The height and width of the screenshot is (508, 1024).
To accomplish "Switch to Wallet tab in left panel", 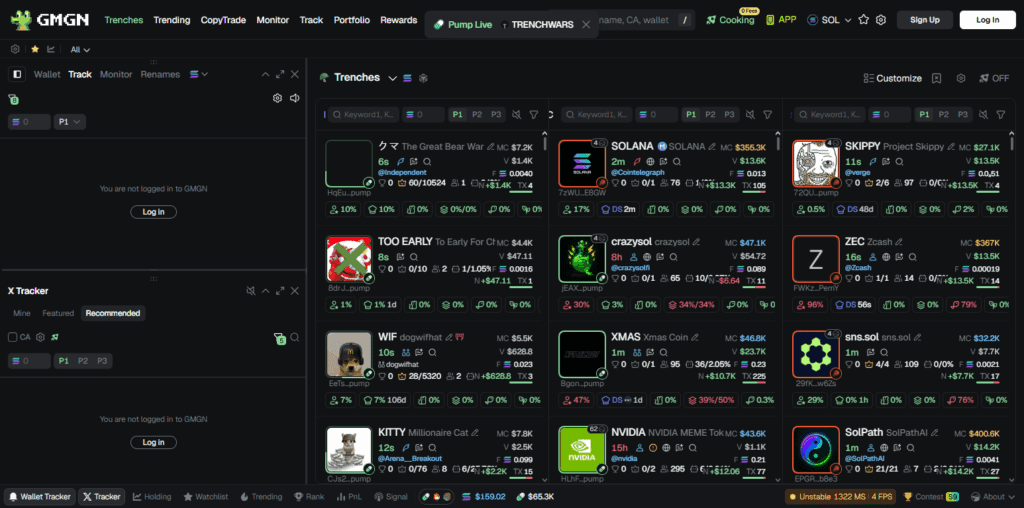I will pyautogui.click(x=47, y=74).
